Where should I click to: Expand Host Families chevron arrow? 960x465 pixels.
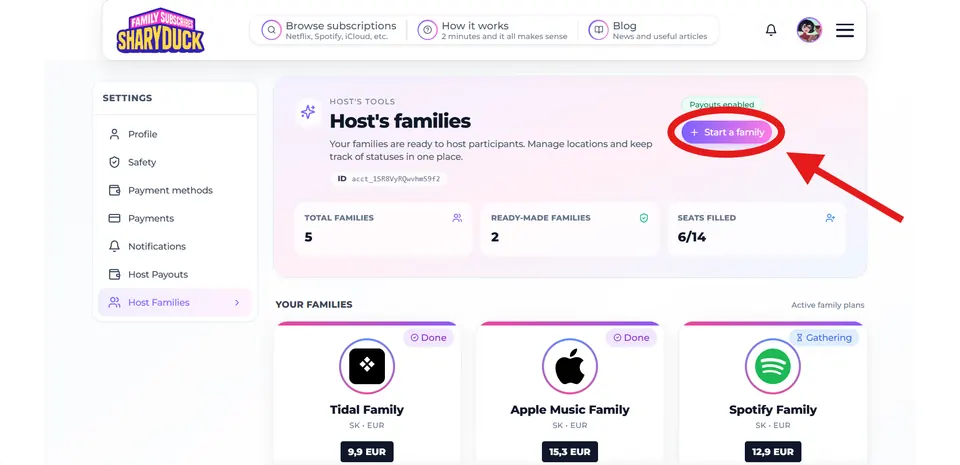[237, 302]
